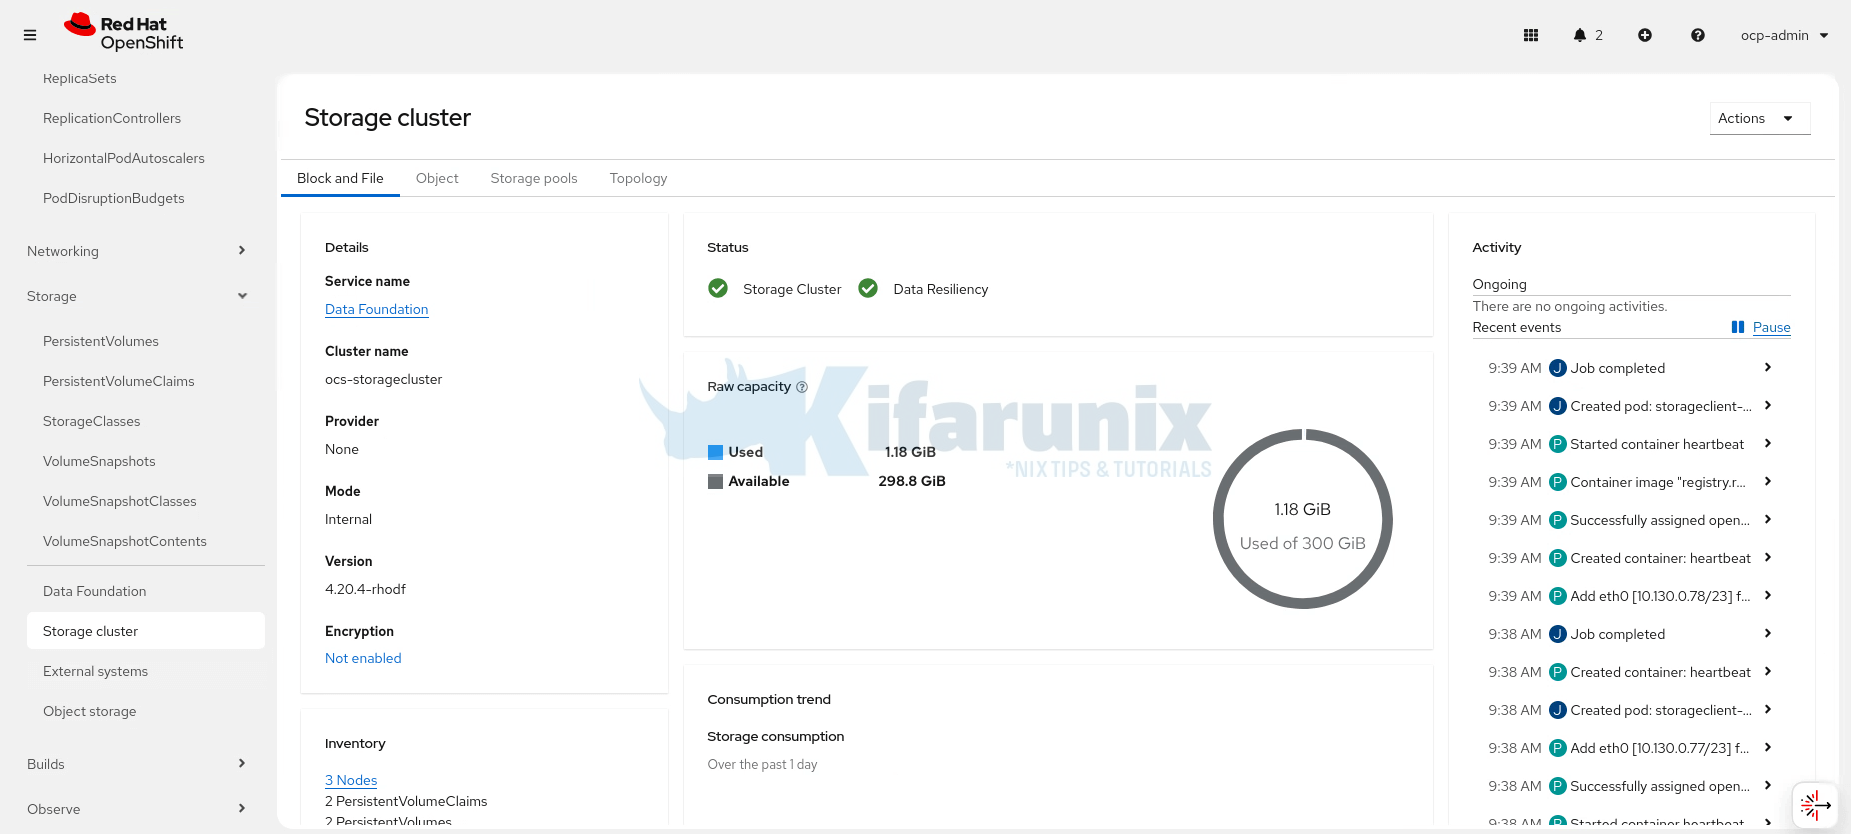Click the pause icon beside Recent events
The image size is (1851, 834).
pyautogui.click(x=1738, y=327)
